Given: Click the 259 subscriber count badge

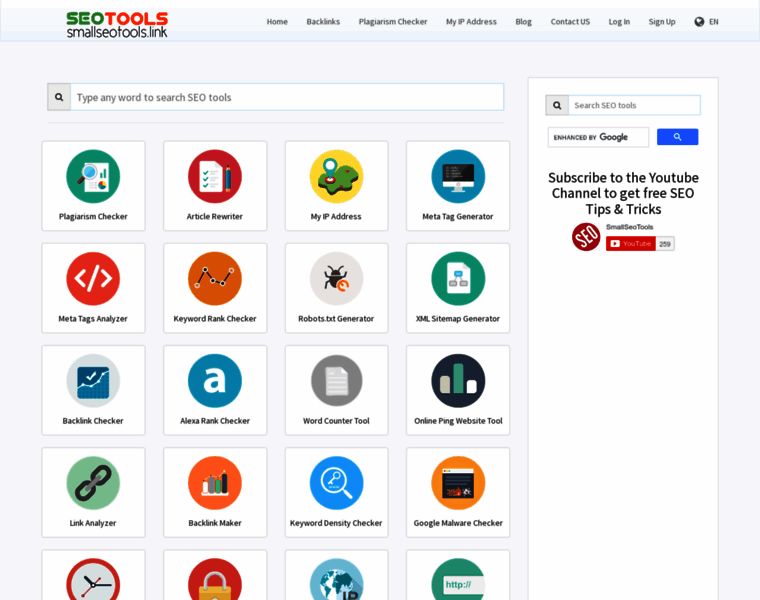Looking at the screenshot, I should click(x=665, y=244).
